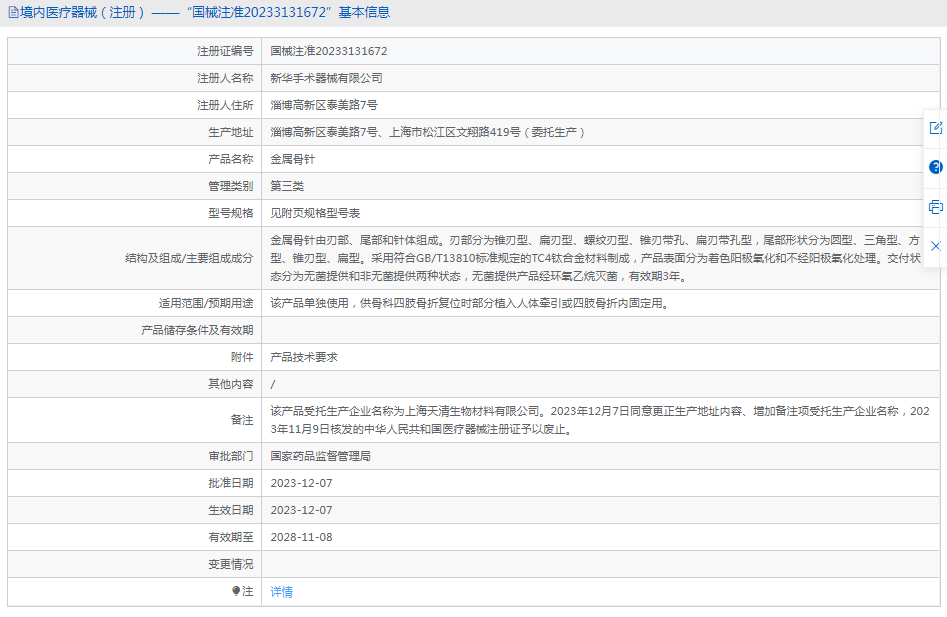Click 见附页规格型号表 value
This screenshot has width=947, height=617.
point(315,213)
